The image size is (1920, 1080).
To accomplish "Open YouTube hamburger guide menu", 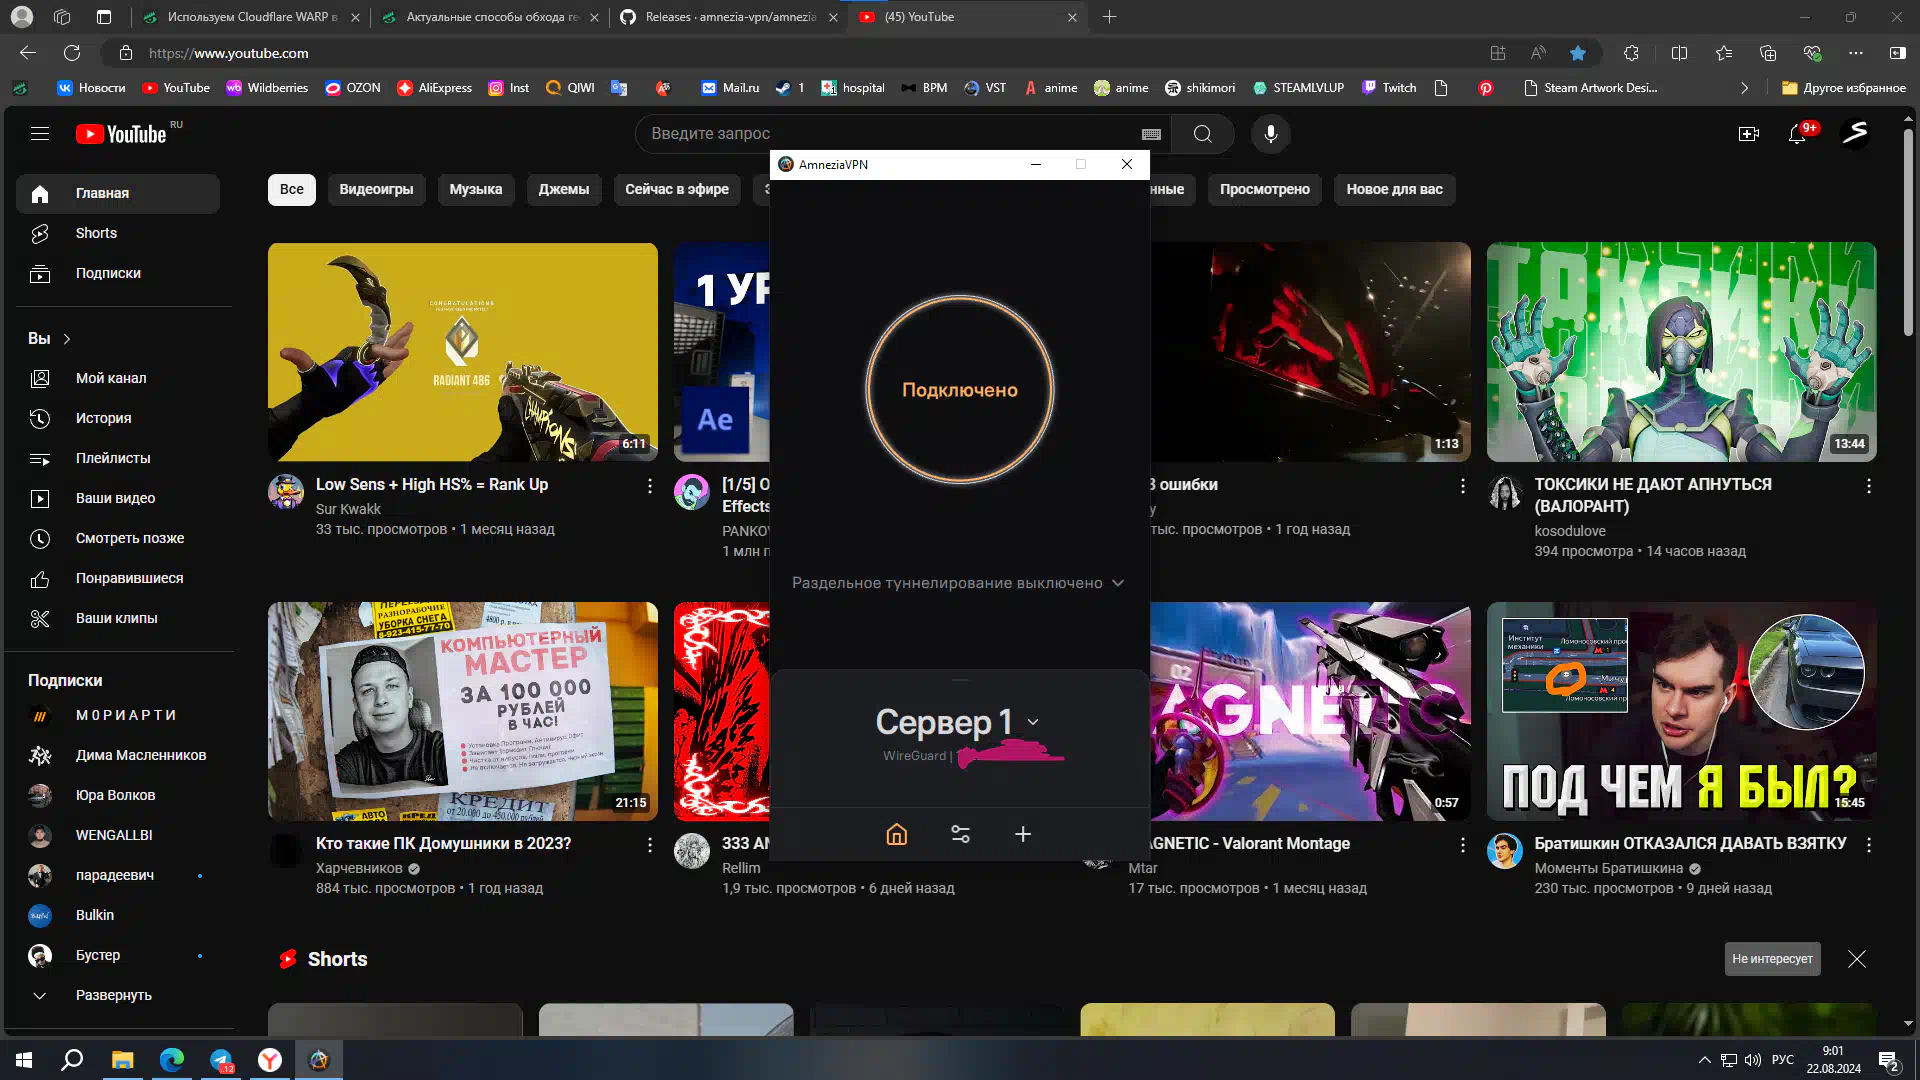I will tap(40, 133).
